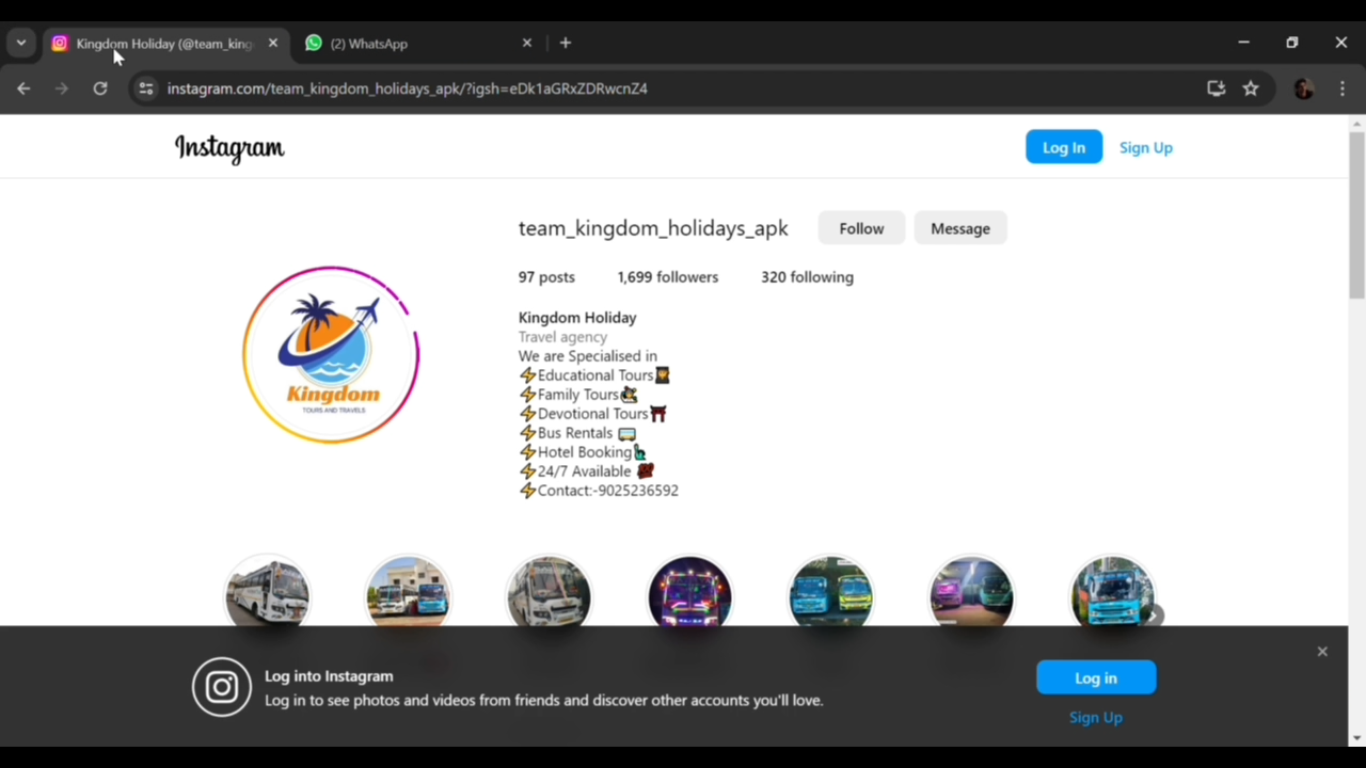Screen dimensions: 1366x768
Task: Click the Instagram camera icon in banner
Action: [222, 687]
